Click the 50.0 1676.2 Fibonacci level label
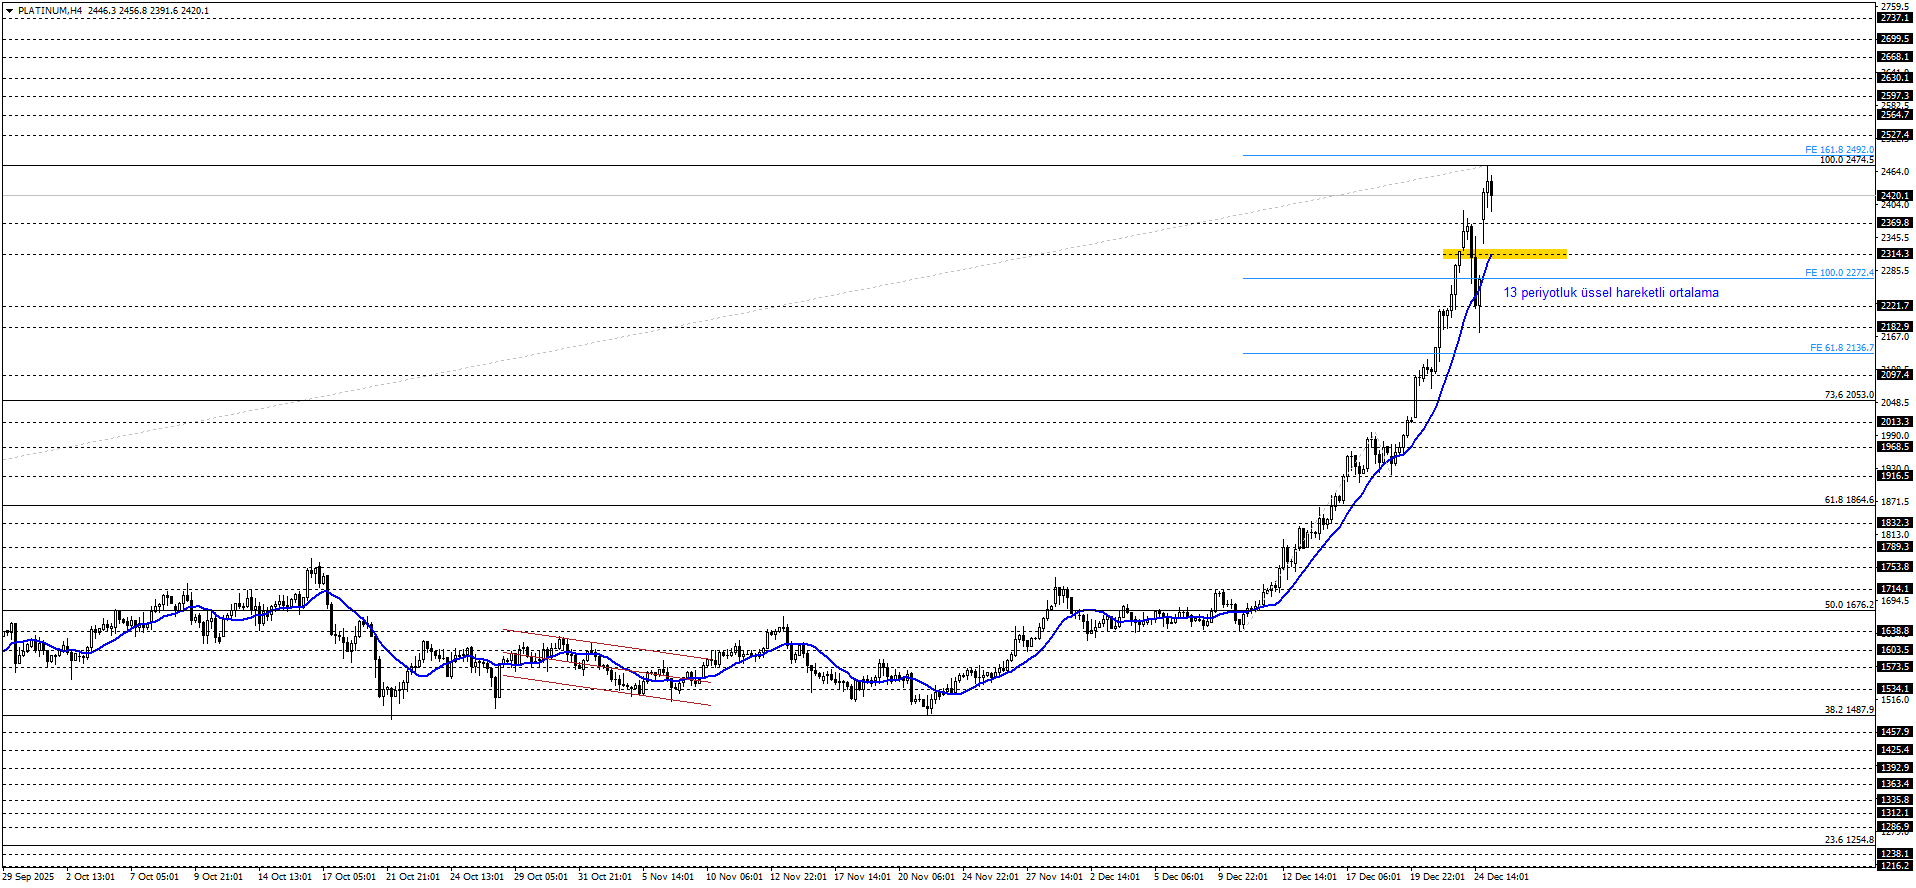1916x888 pixels. click(x=1848, y=605)
